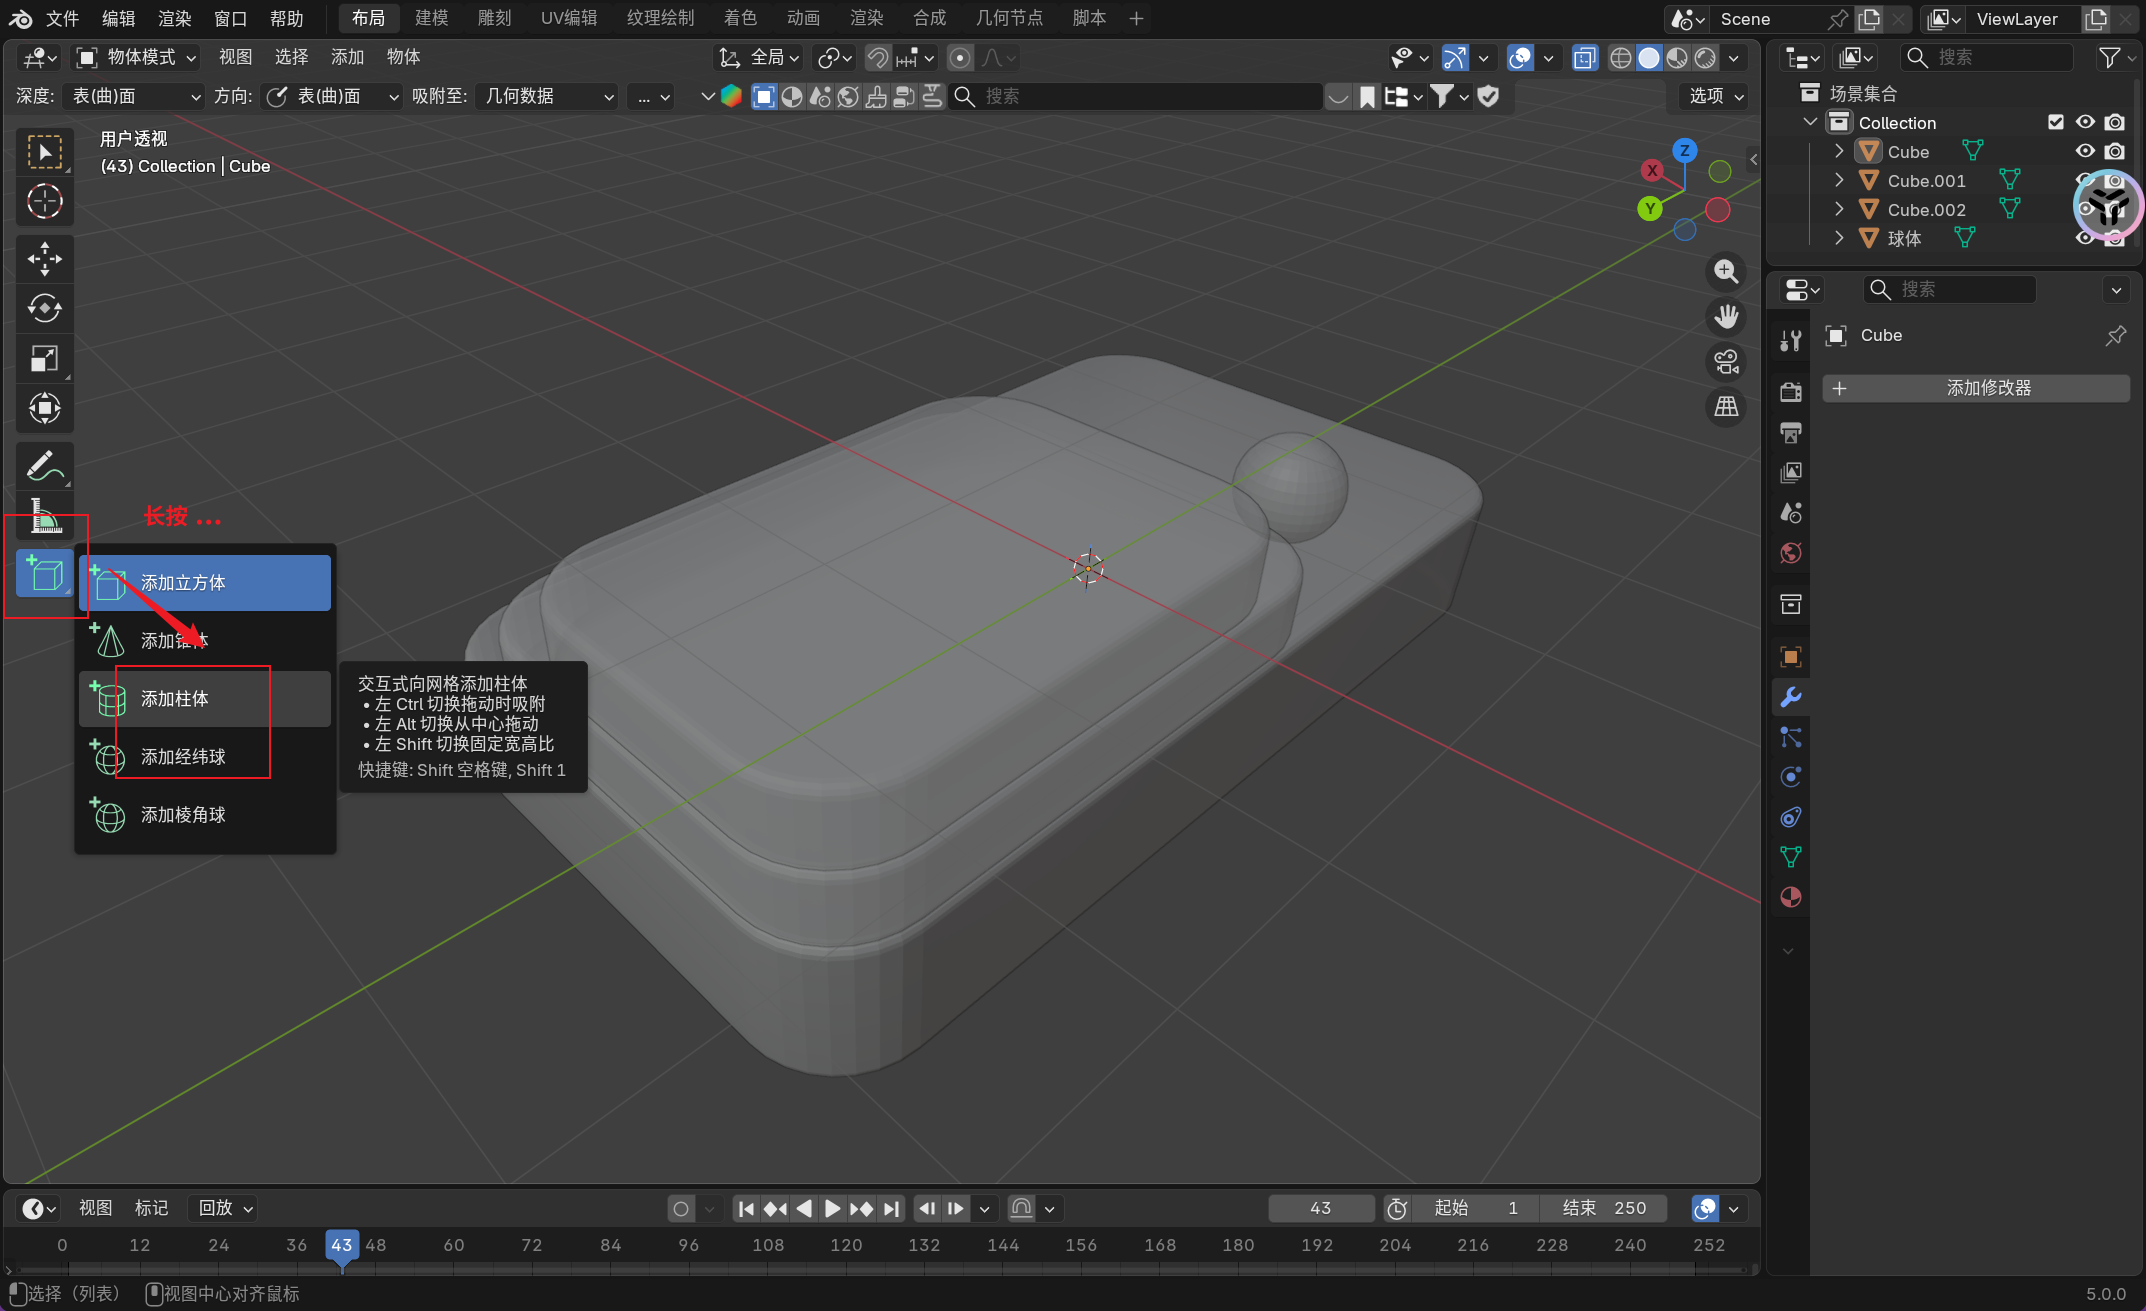Click the camera view gizmo icon

pyautogui.click(x=1726, y=362)
